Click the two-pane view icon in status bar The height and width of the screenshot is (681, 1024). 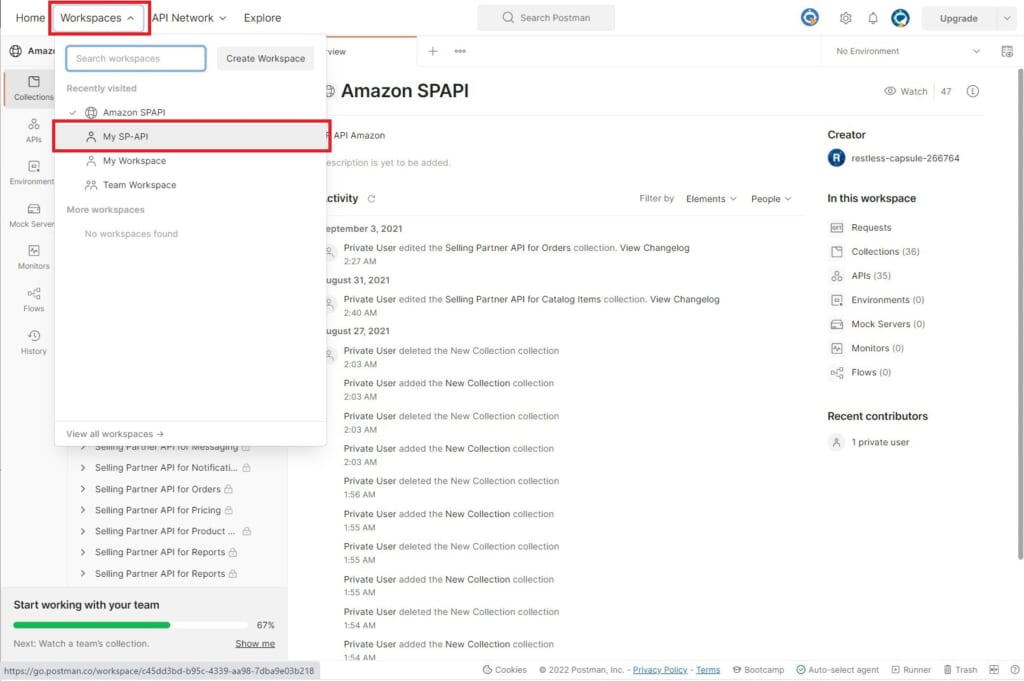coord(994,670)
